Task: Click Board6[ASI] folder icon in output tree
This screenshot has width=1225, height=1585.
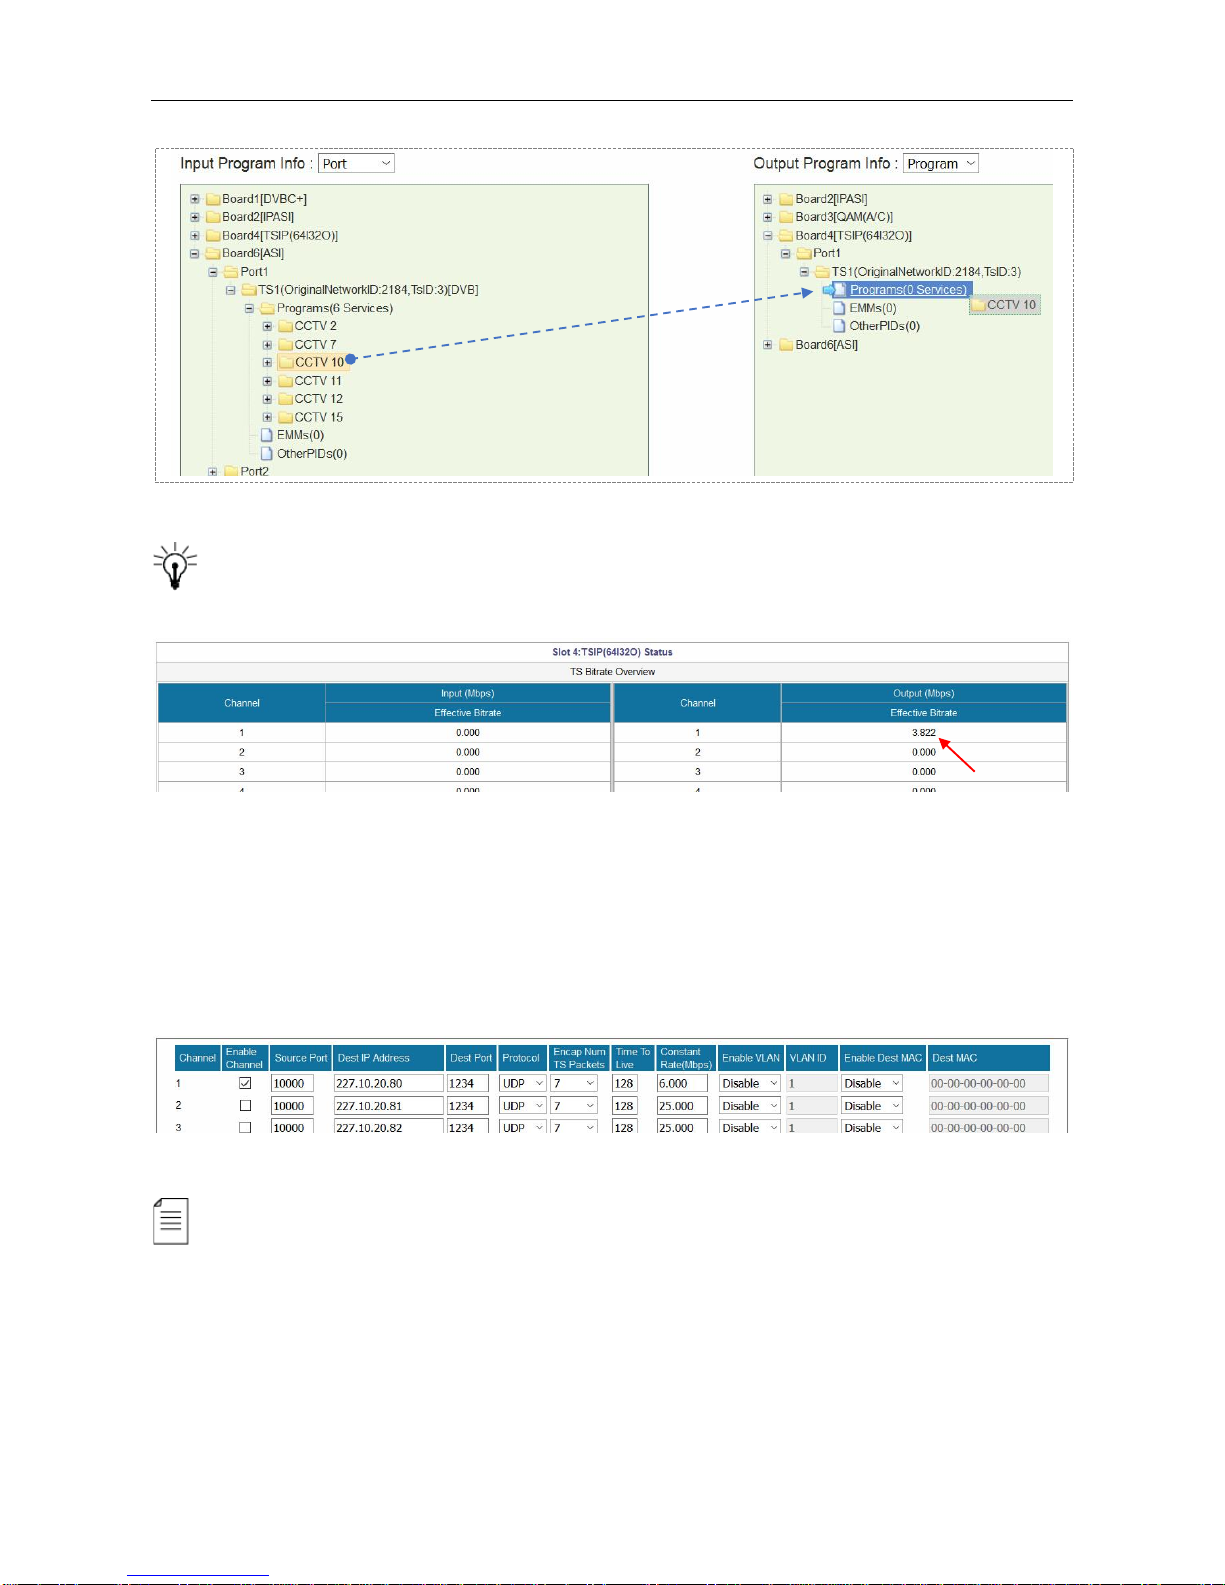Action: pyautogui.click(x=786, y=345)
